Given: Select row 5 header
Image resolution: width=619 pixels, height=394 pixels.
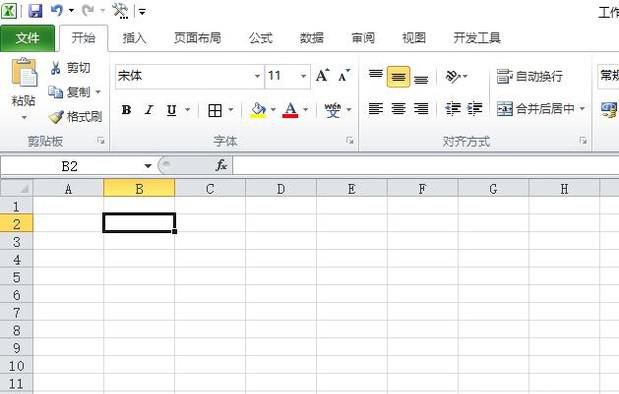Looking at the screenshot, I should point(16,277).
